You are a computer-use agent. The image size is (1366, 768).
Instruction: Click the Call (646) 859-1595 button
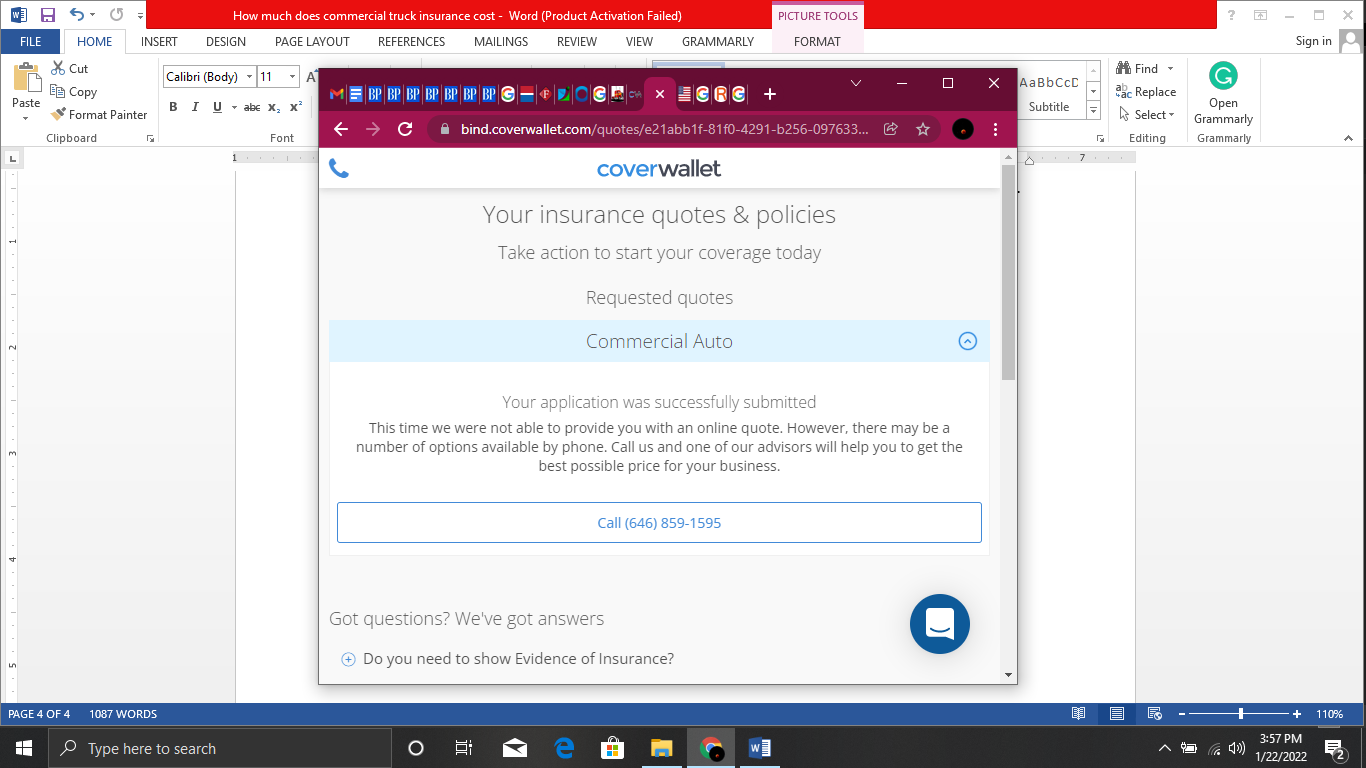659,523
